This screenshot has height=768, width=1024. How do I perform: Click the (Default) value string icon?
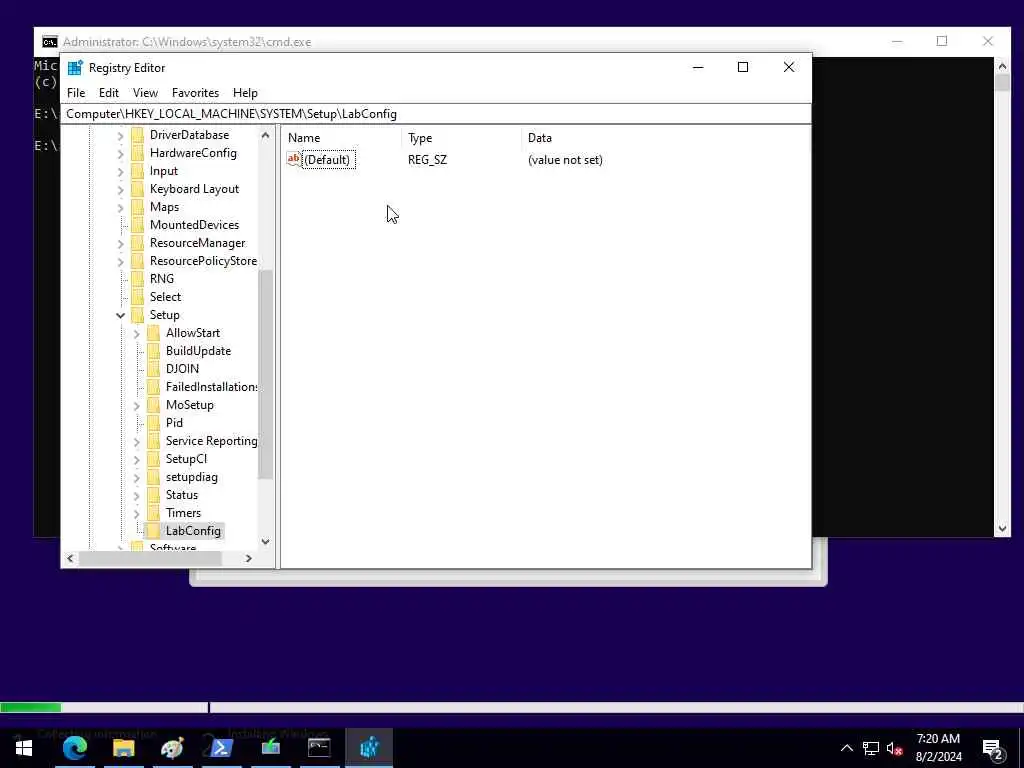(x=294, y=159)
